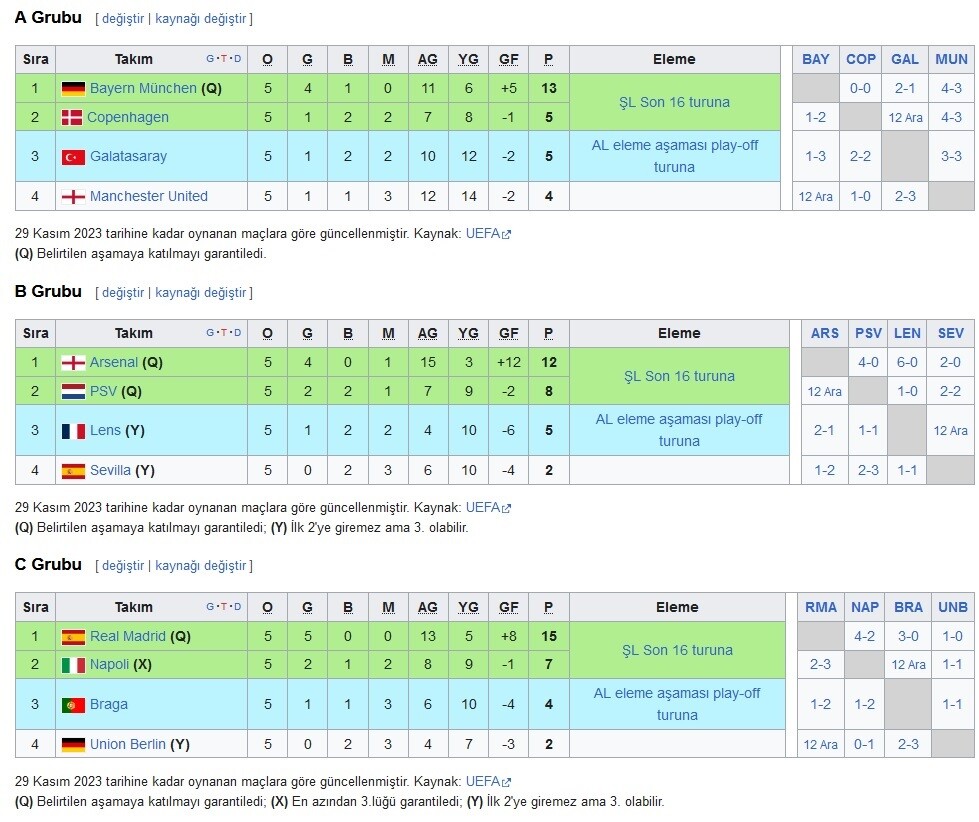Screen dimensions: 979x822
Task: Click 'değiştir' next to A Grubu heading
Action: click(x=123, y=19)
